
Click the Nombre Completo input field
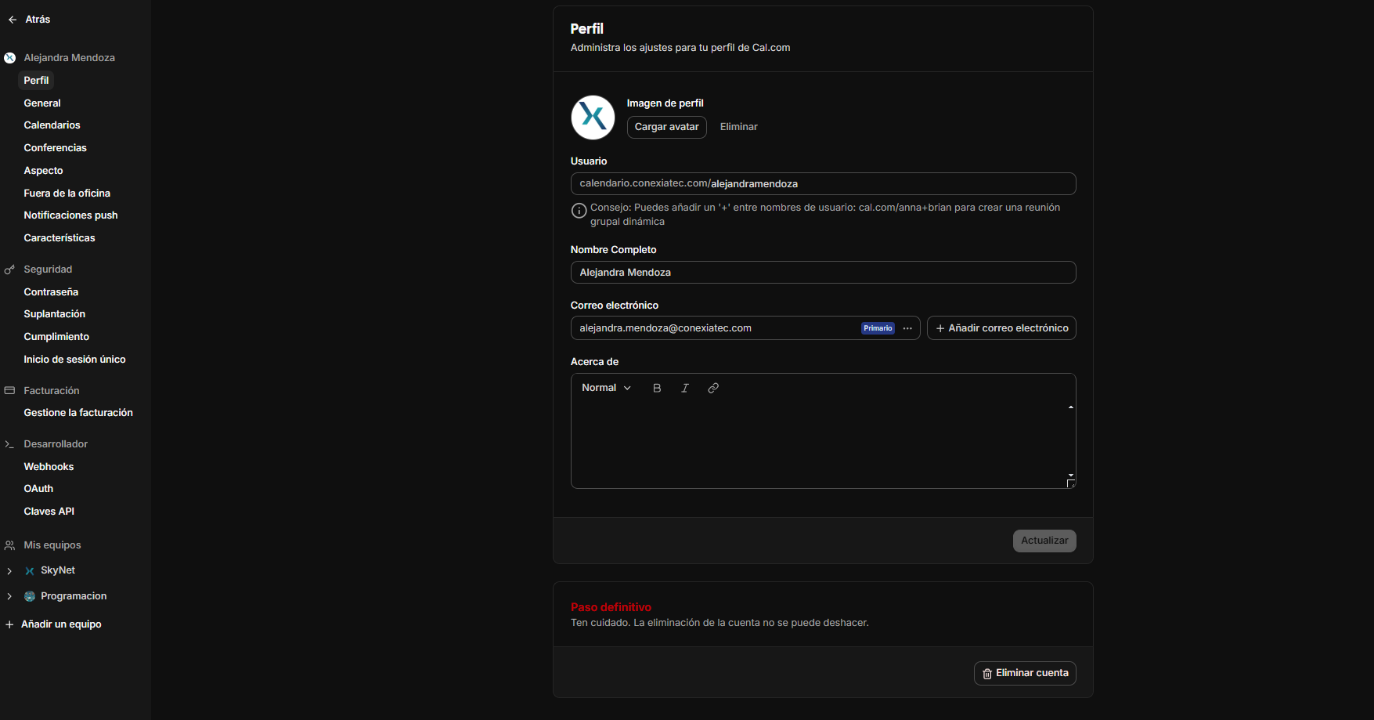(x=822, y=272)
